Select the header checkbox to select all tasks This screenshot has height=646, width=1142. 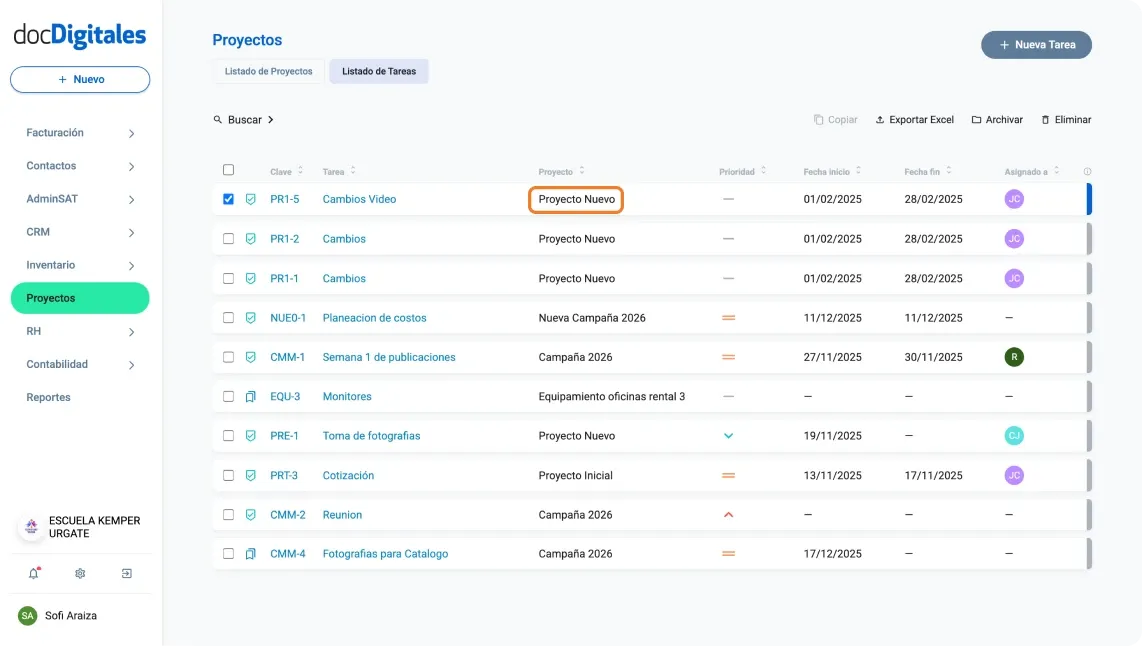(228, 170)
